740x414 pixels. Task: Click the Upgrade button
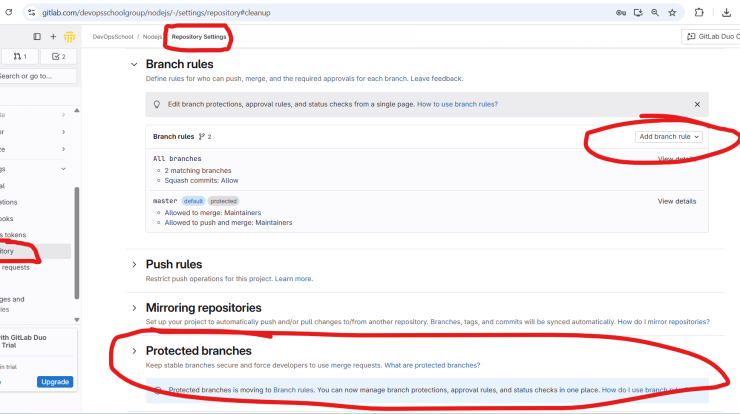point(55,381)
